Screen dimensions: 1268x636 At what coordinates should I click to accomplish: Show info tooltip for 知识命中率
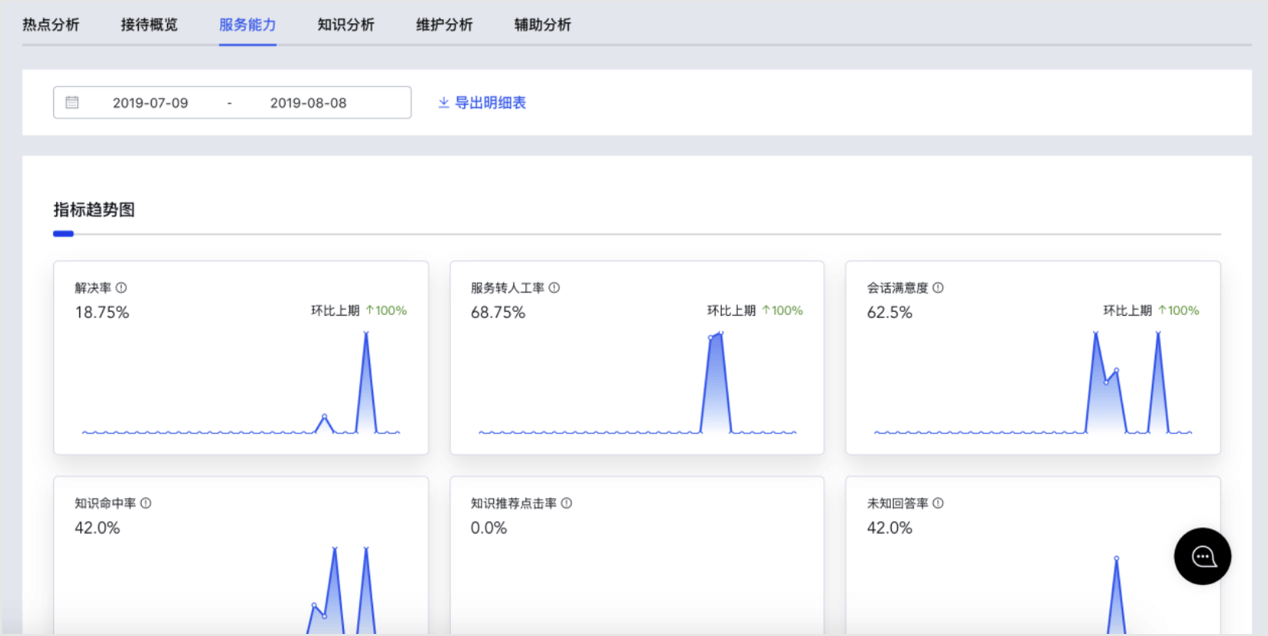pos(146,503)
